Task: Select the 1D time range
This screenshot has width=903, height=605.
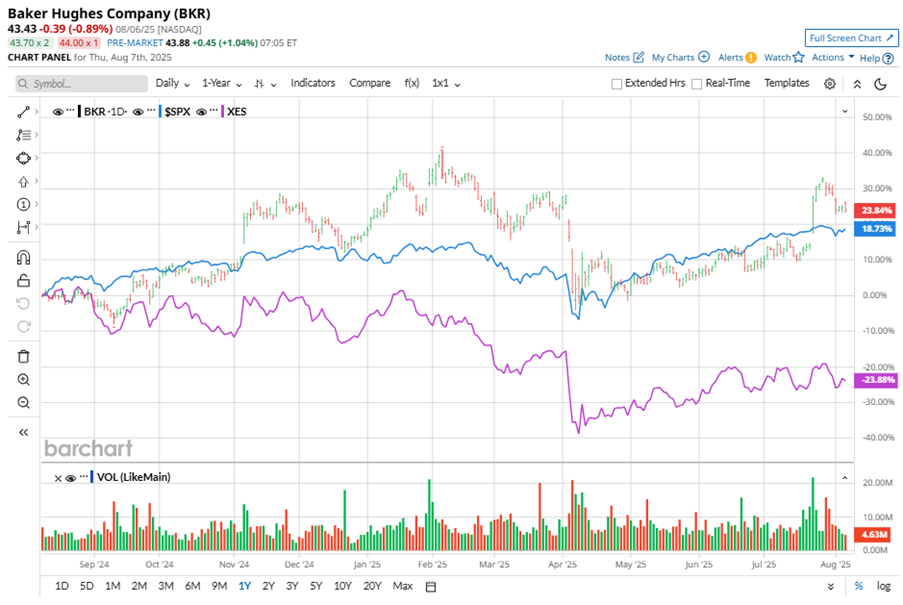Action: pyautogui.click(x=62, y=586)
